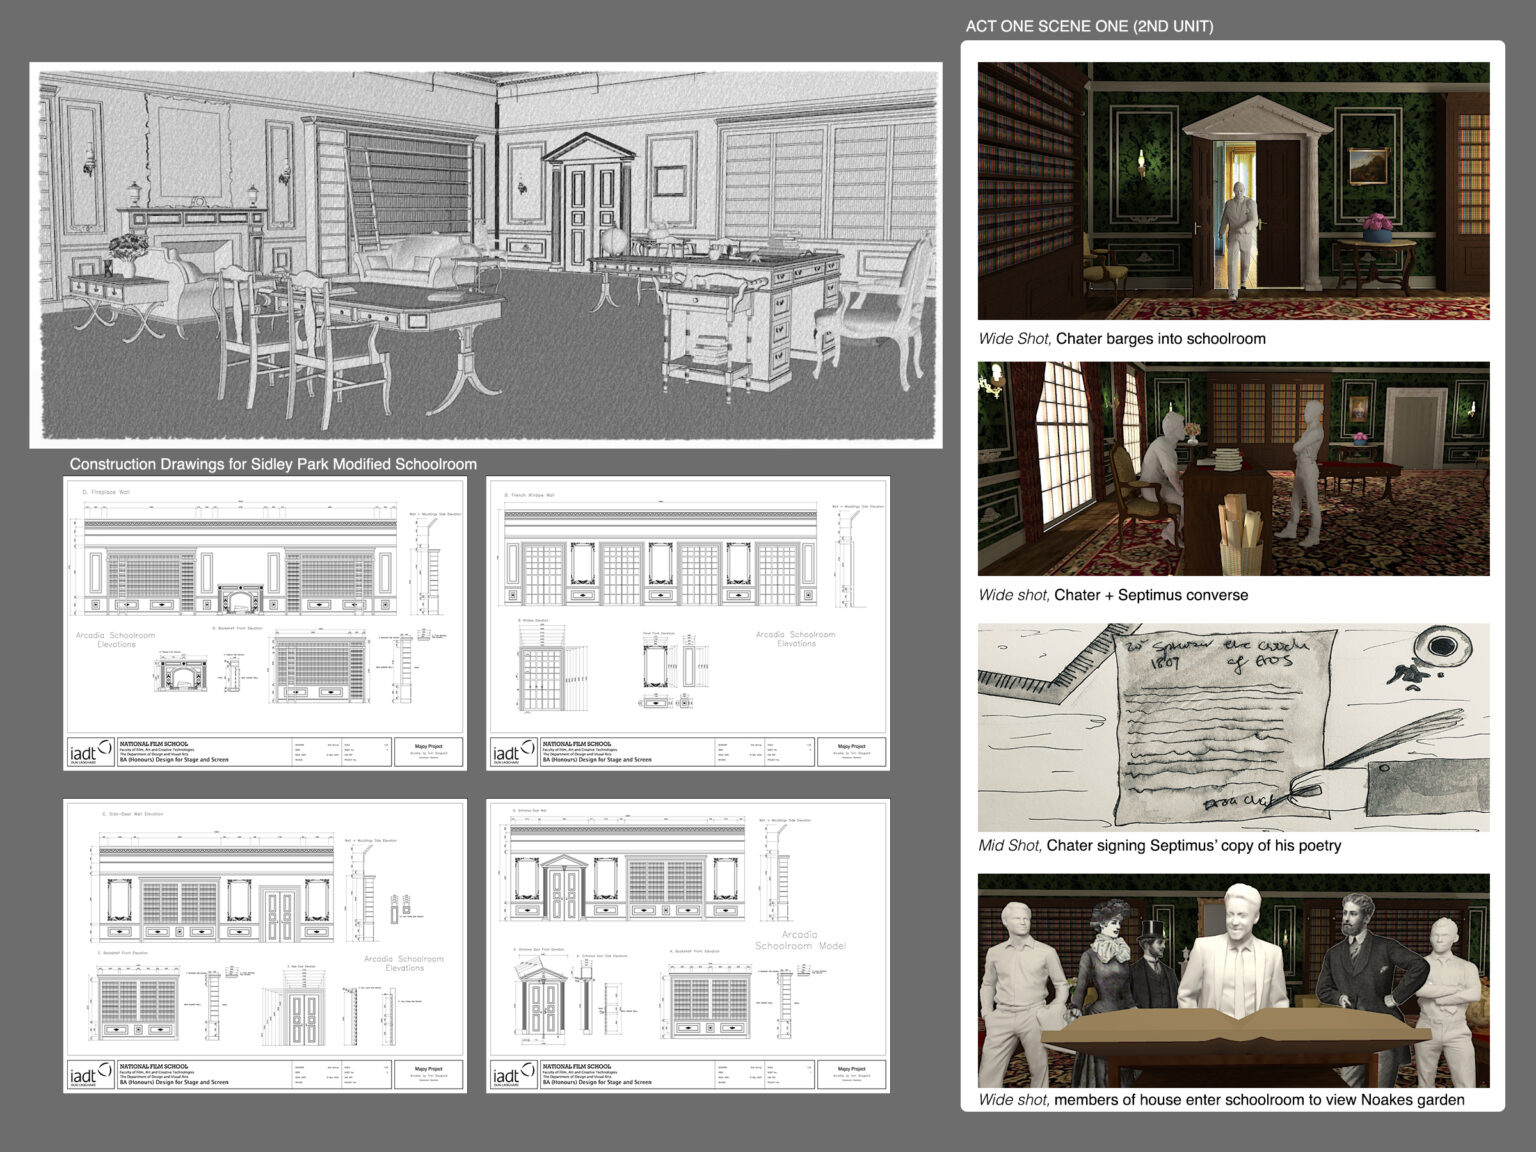Click 'Construction Drawings for Sidley Park Modified Schoolroom' title
1536x1152 pixels.
click(x=273, y=464)
